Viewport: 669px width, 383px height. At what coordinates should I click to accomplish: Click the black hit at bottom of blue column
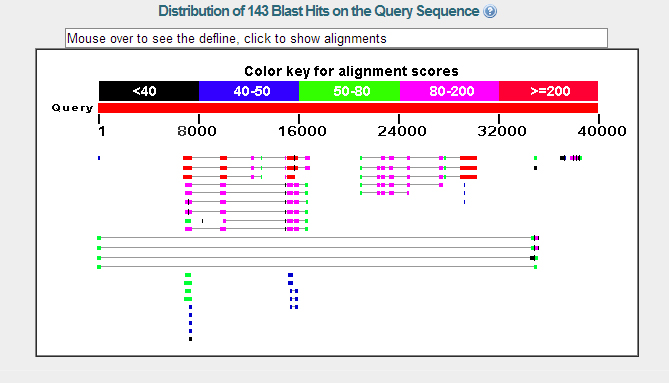pyautogui.click(x=190, y=339)
